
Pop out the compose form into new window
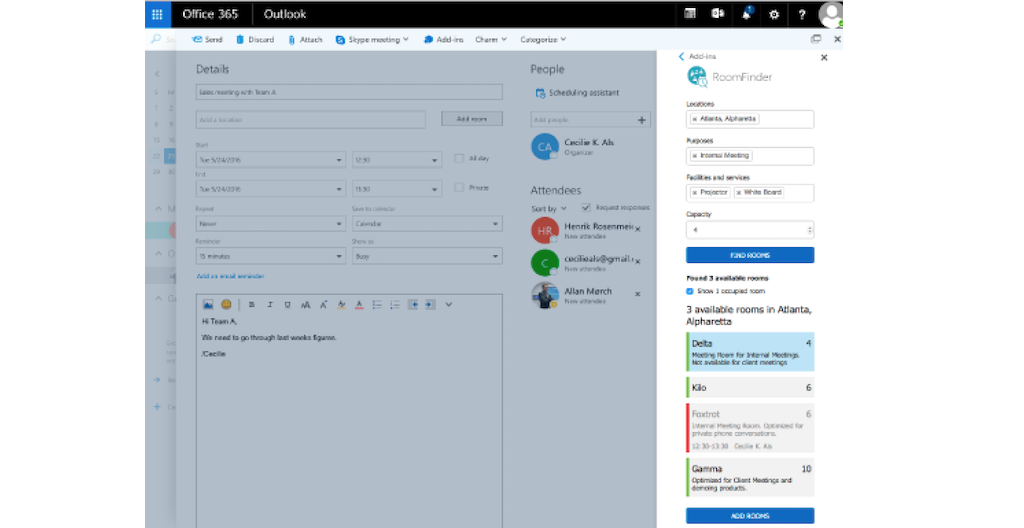[x=816, y=39]
